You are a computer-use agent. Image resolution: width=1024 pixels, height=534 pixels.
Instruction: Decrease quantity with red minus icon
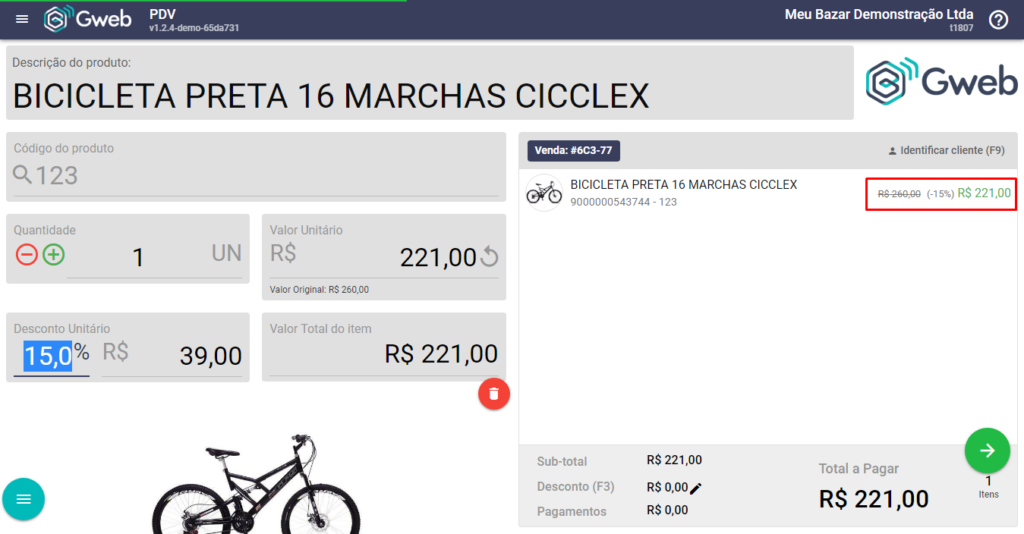(x=27, y=255)
